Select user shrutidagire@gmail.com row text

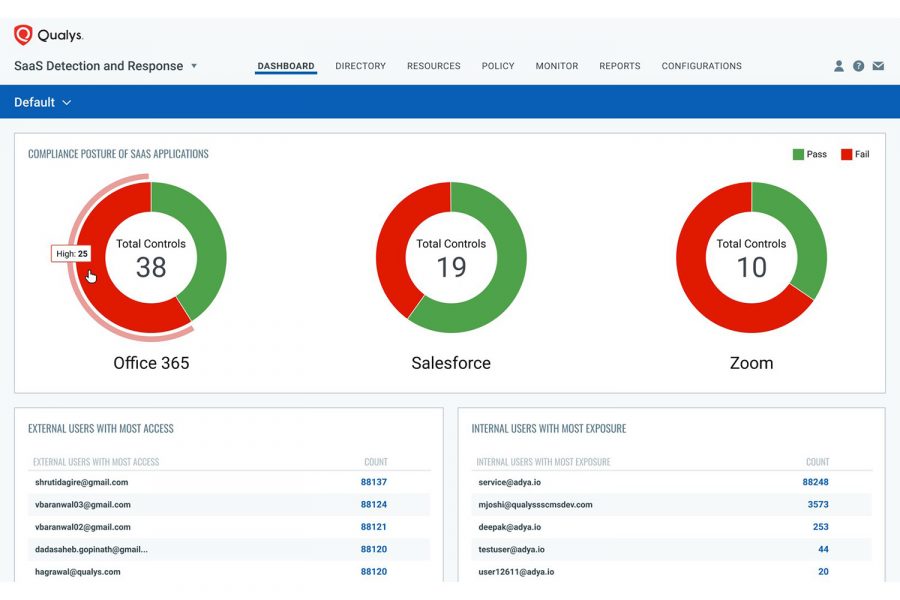point(82,482)
